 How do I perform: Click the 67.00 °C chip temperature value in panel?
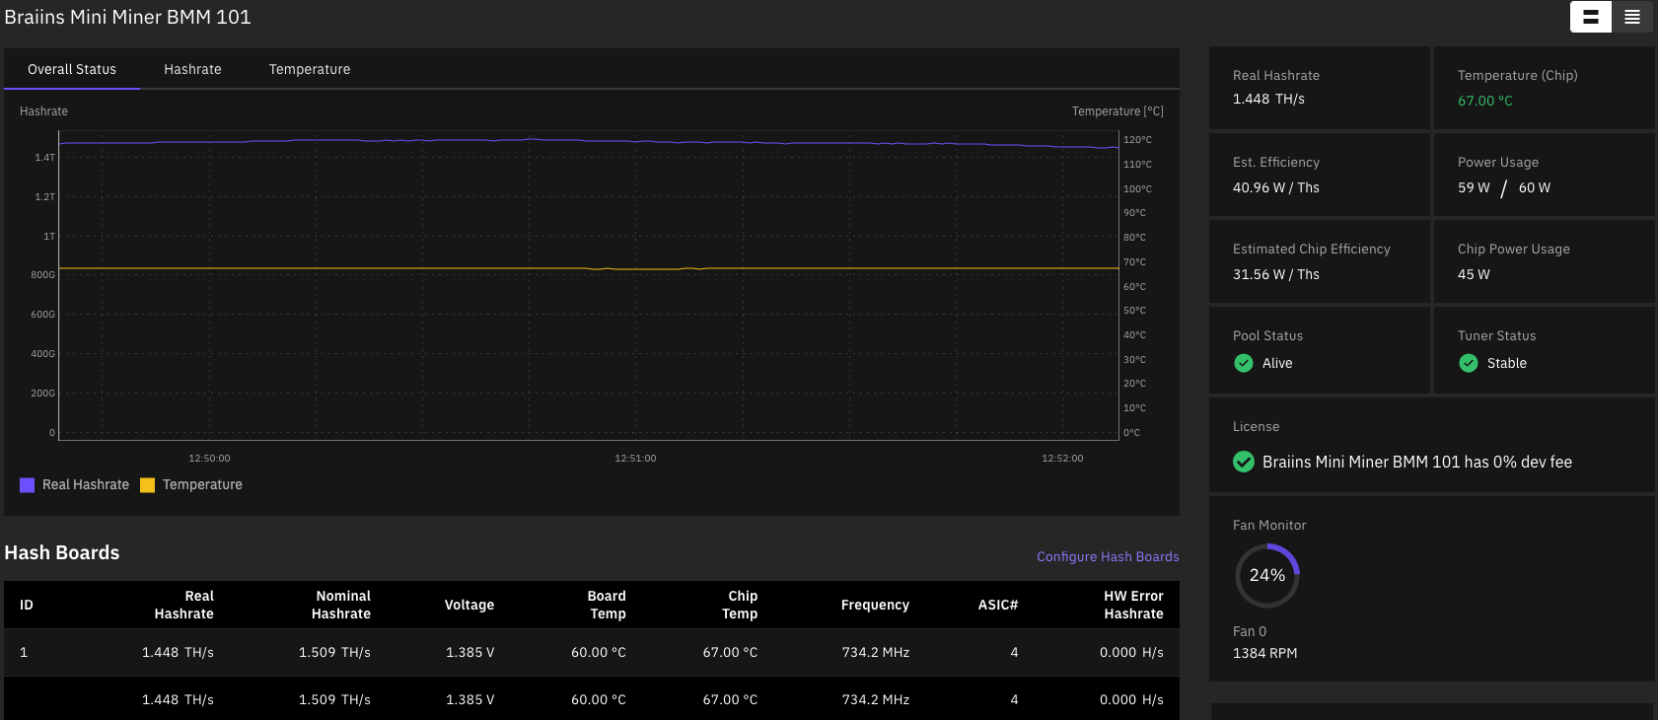click(x=1485, y=101)
